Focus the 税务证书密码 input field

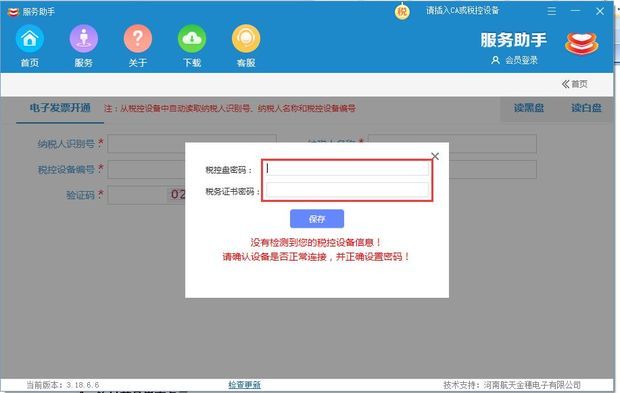pos(347,190)
